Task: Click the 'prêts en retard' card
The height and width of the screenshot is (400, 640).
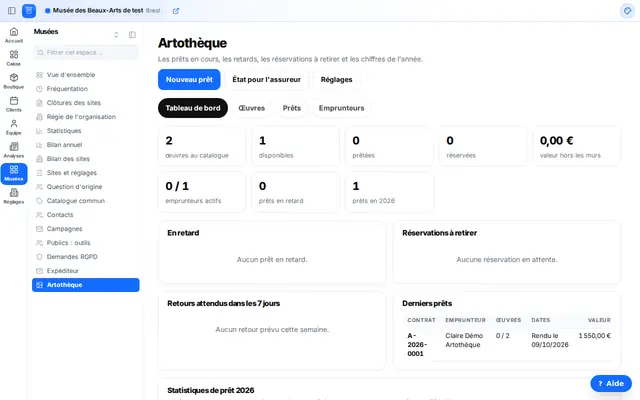Action: (296, 192)
